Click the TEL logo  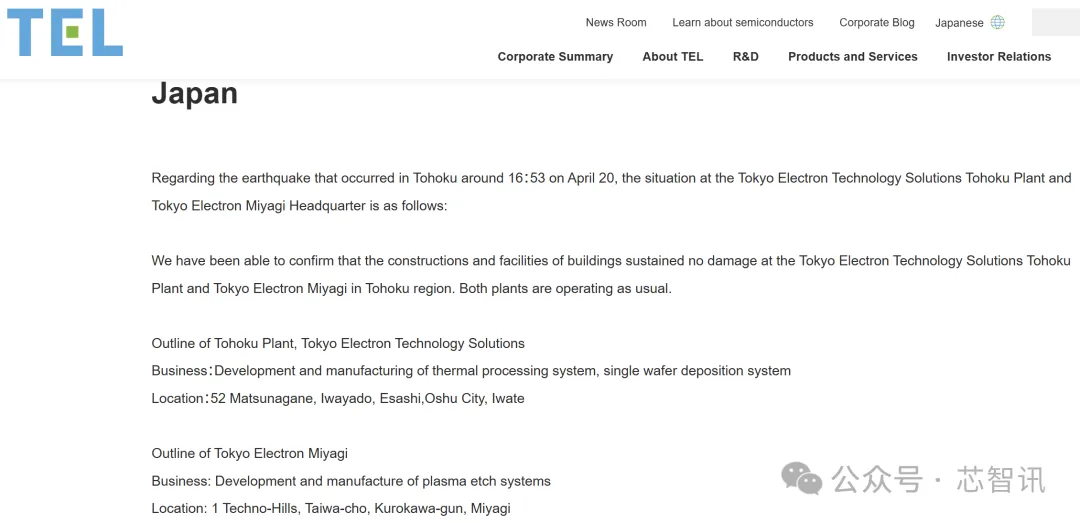[x=65, y=32]
